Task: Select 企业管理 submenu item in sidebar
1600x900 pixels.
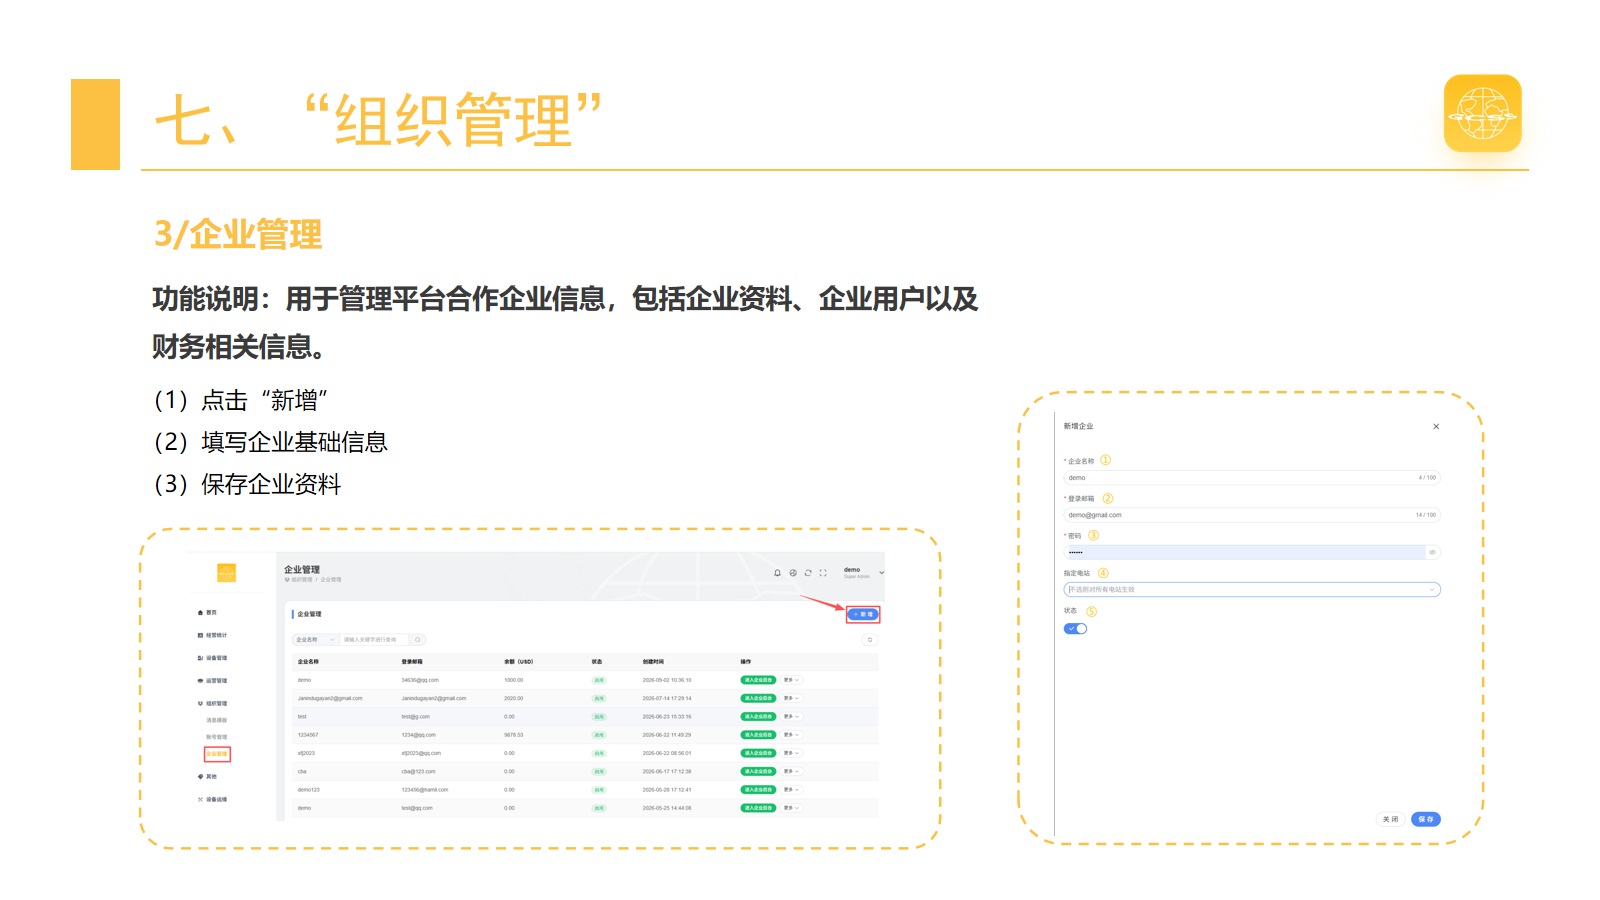Action: (217, 754)
